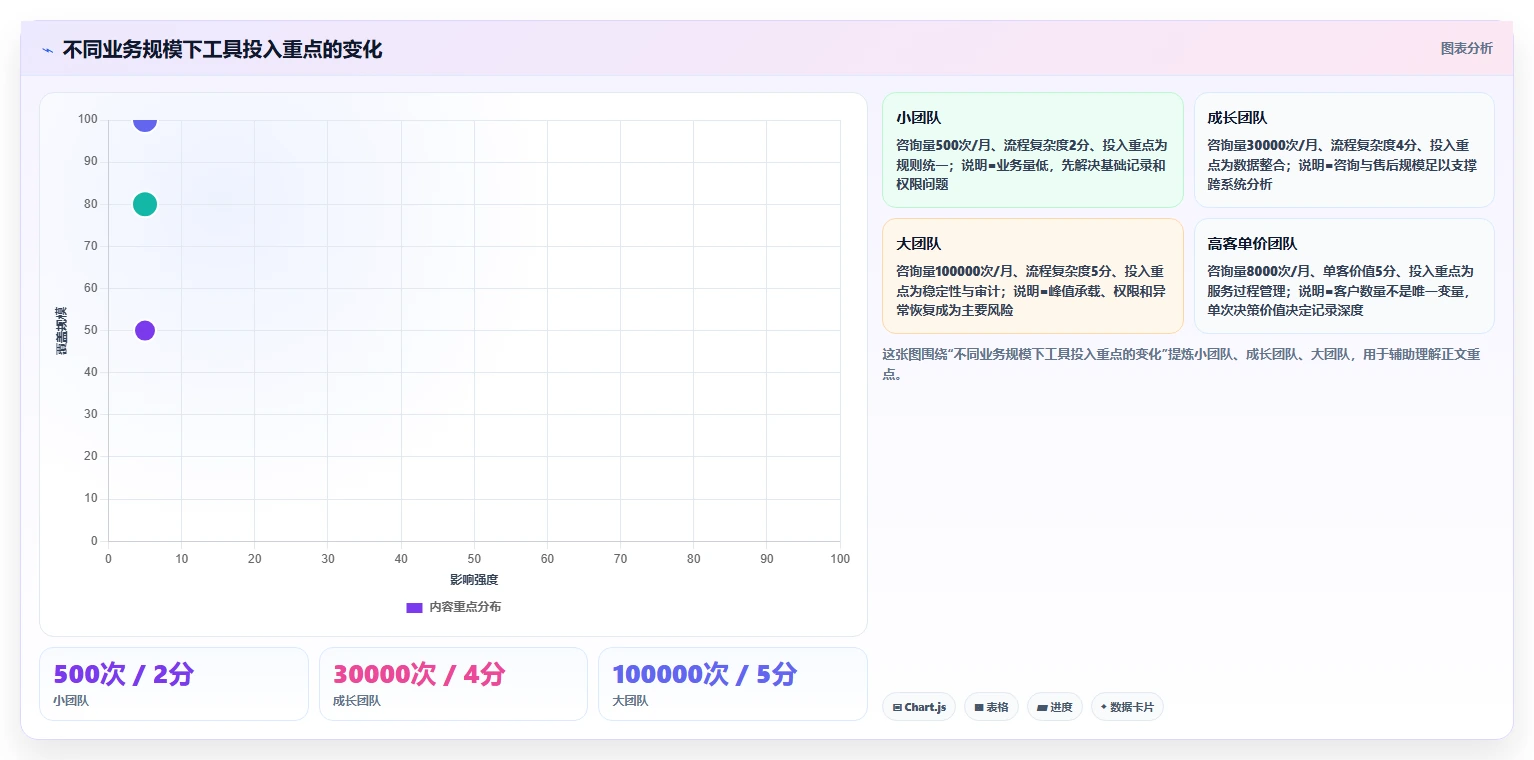The height and width of the screenshot is (760, 1534).
Task: Click the 30000次 / 4分 stat card
Action: point(453,684)
